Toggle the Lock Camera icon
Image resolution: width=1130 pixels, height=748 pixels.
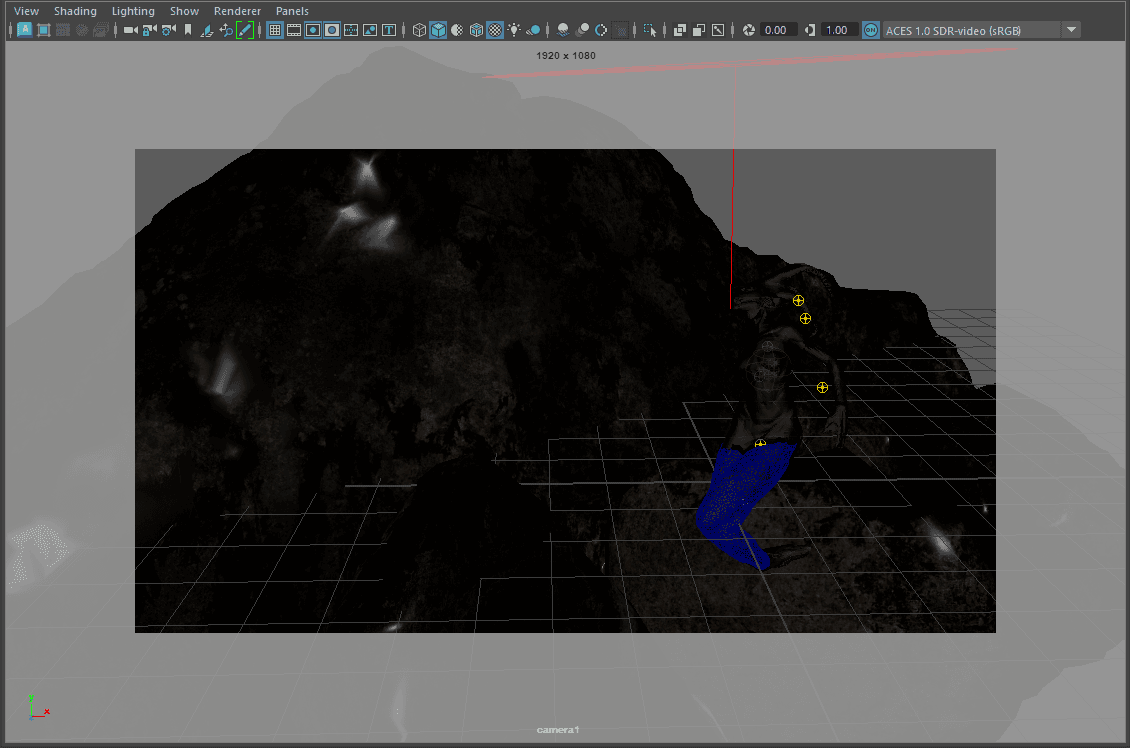point(150,30)
